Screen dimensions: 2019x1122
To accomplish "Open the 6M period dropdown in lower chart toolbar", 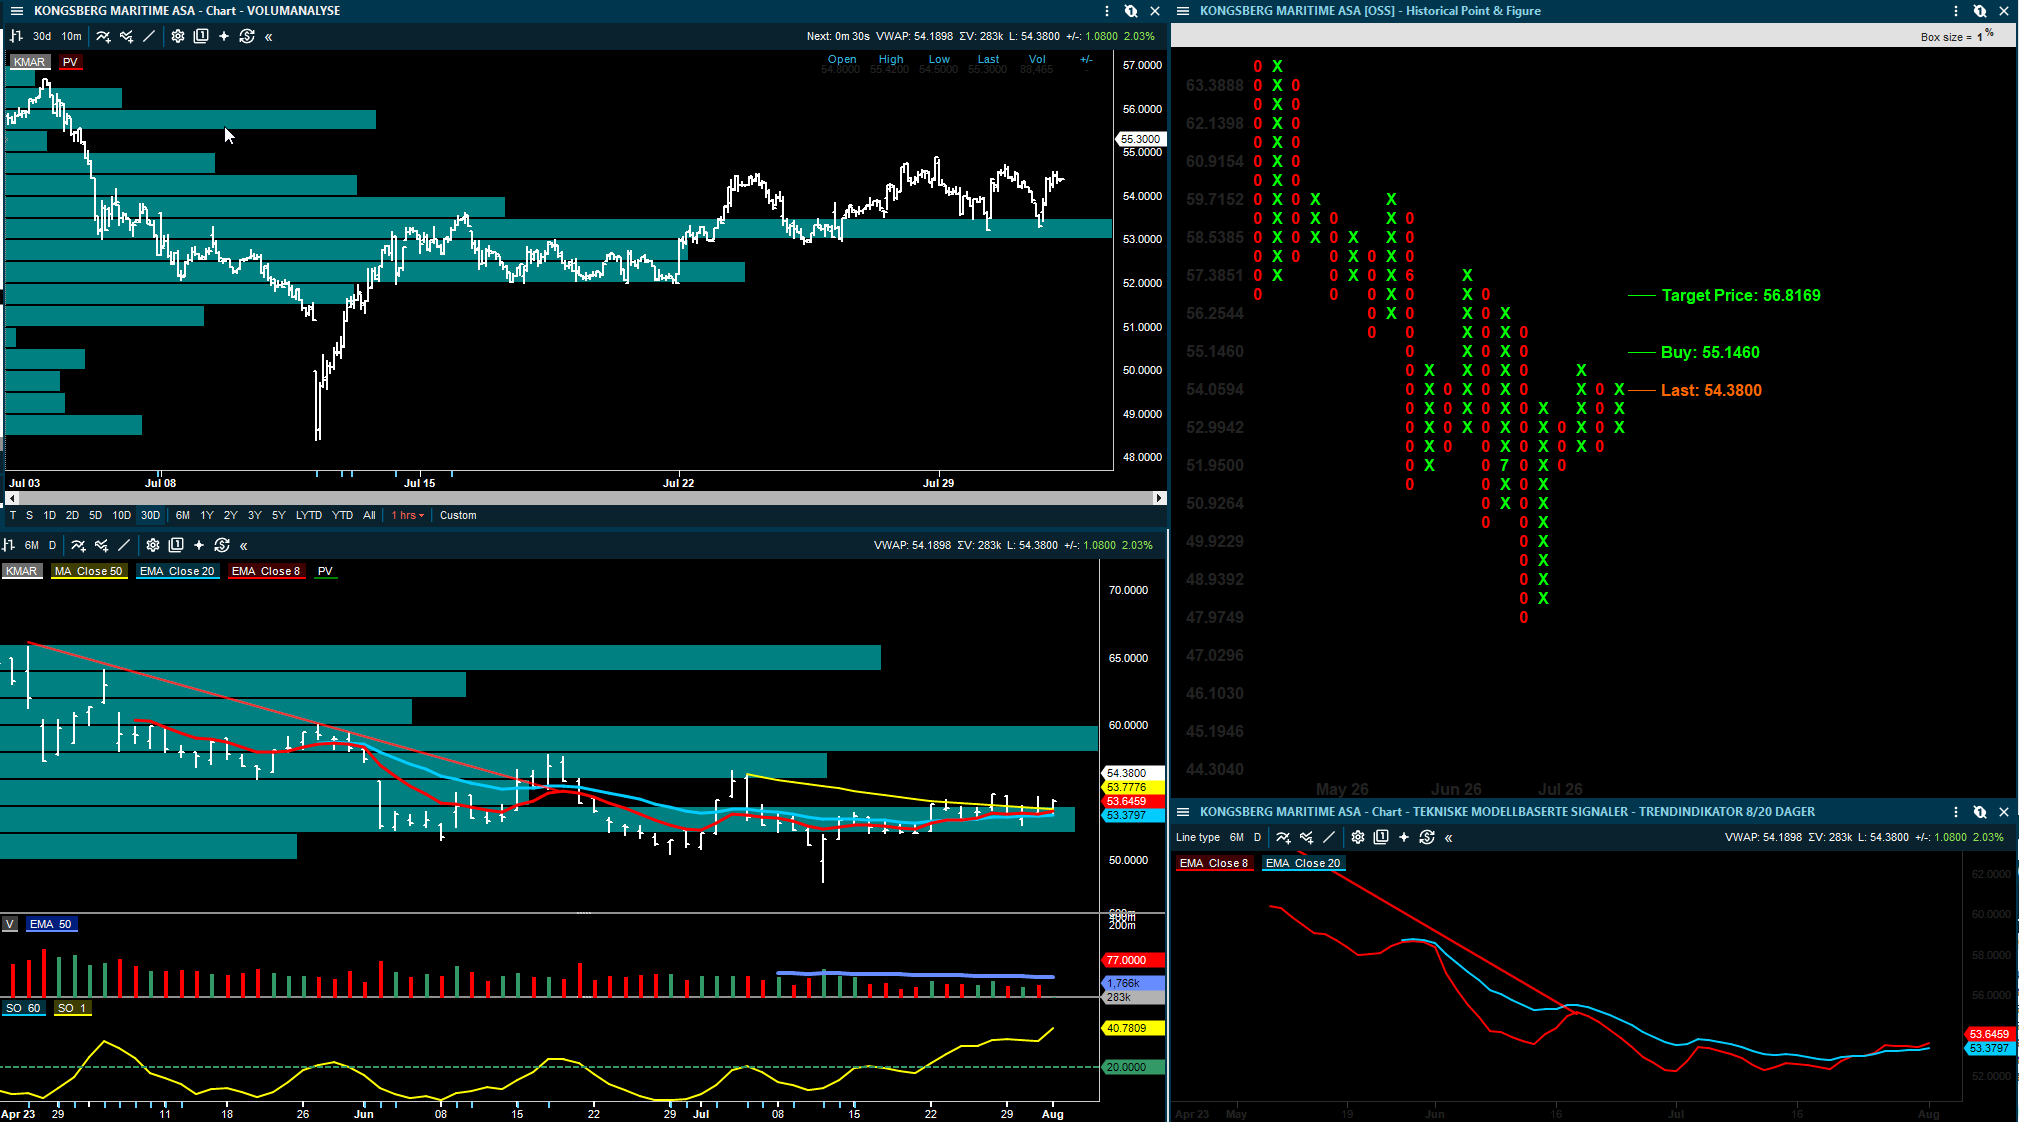I will pos(32,545).
